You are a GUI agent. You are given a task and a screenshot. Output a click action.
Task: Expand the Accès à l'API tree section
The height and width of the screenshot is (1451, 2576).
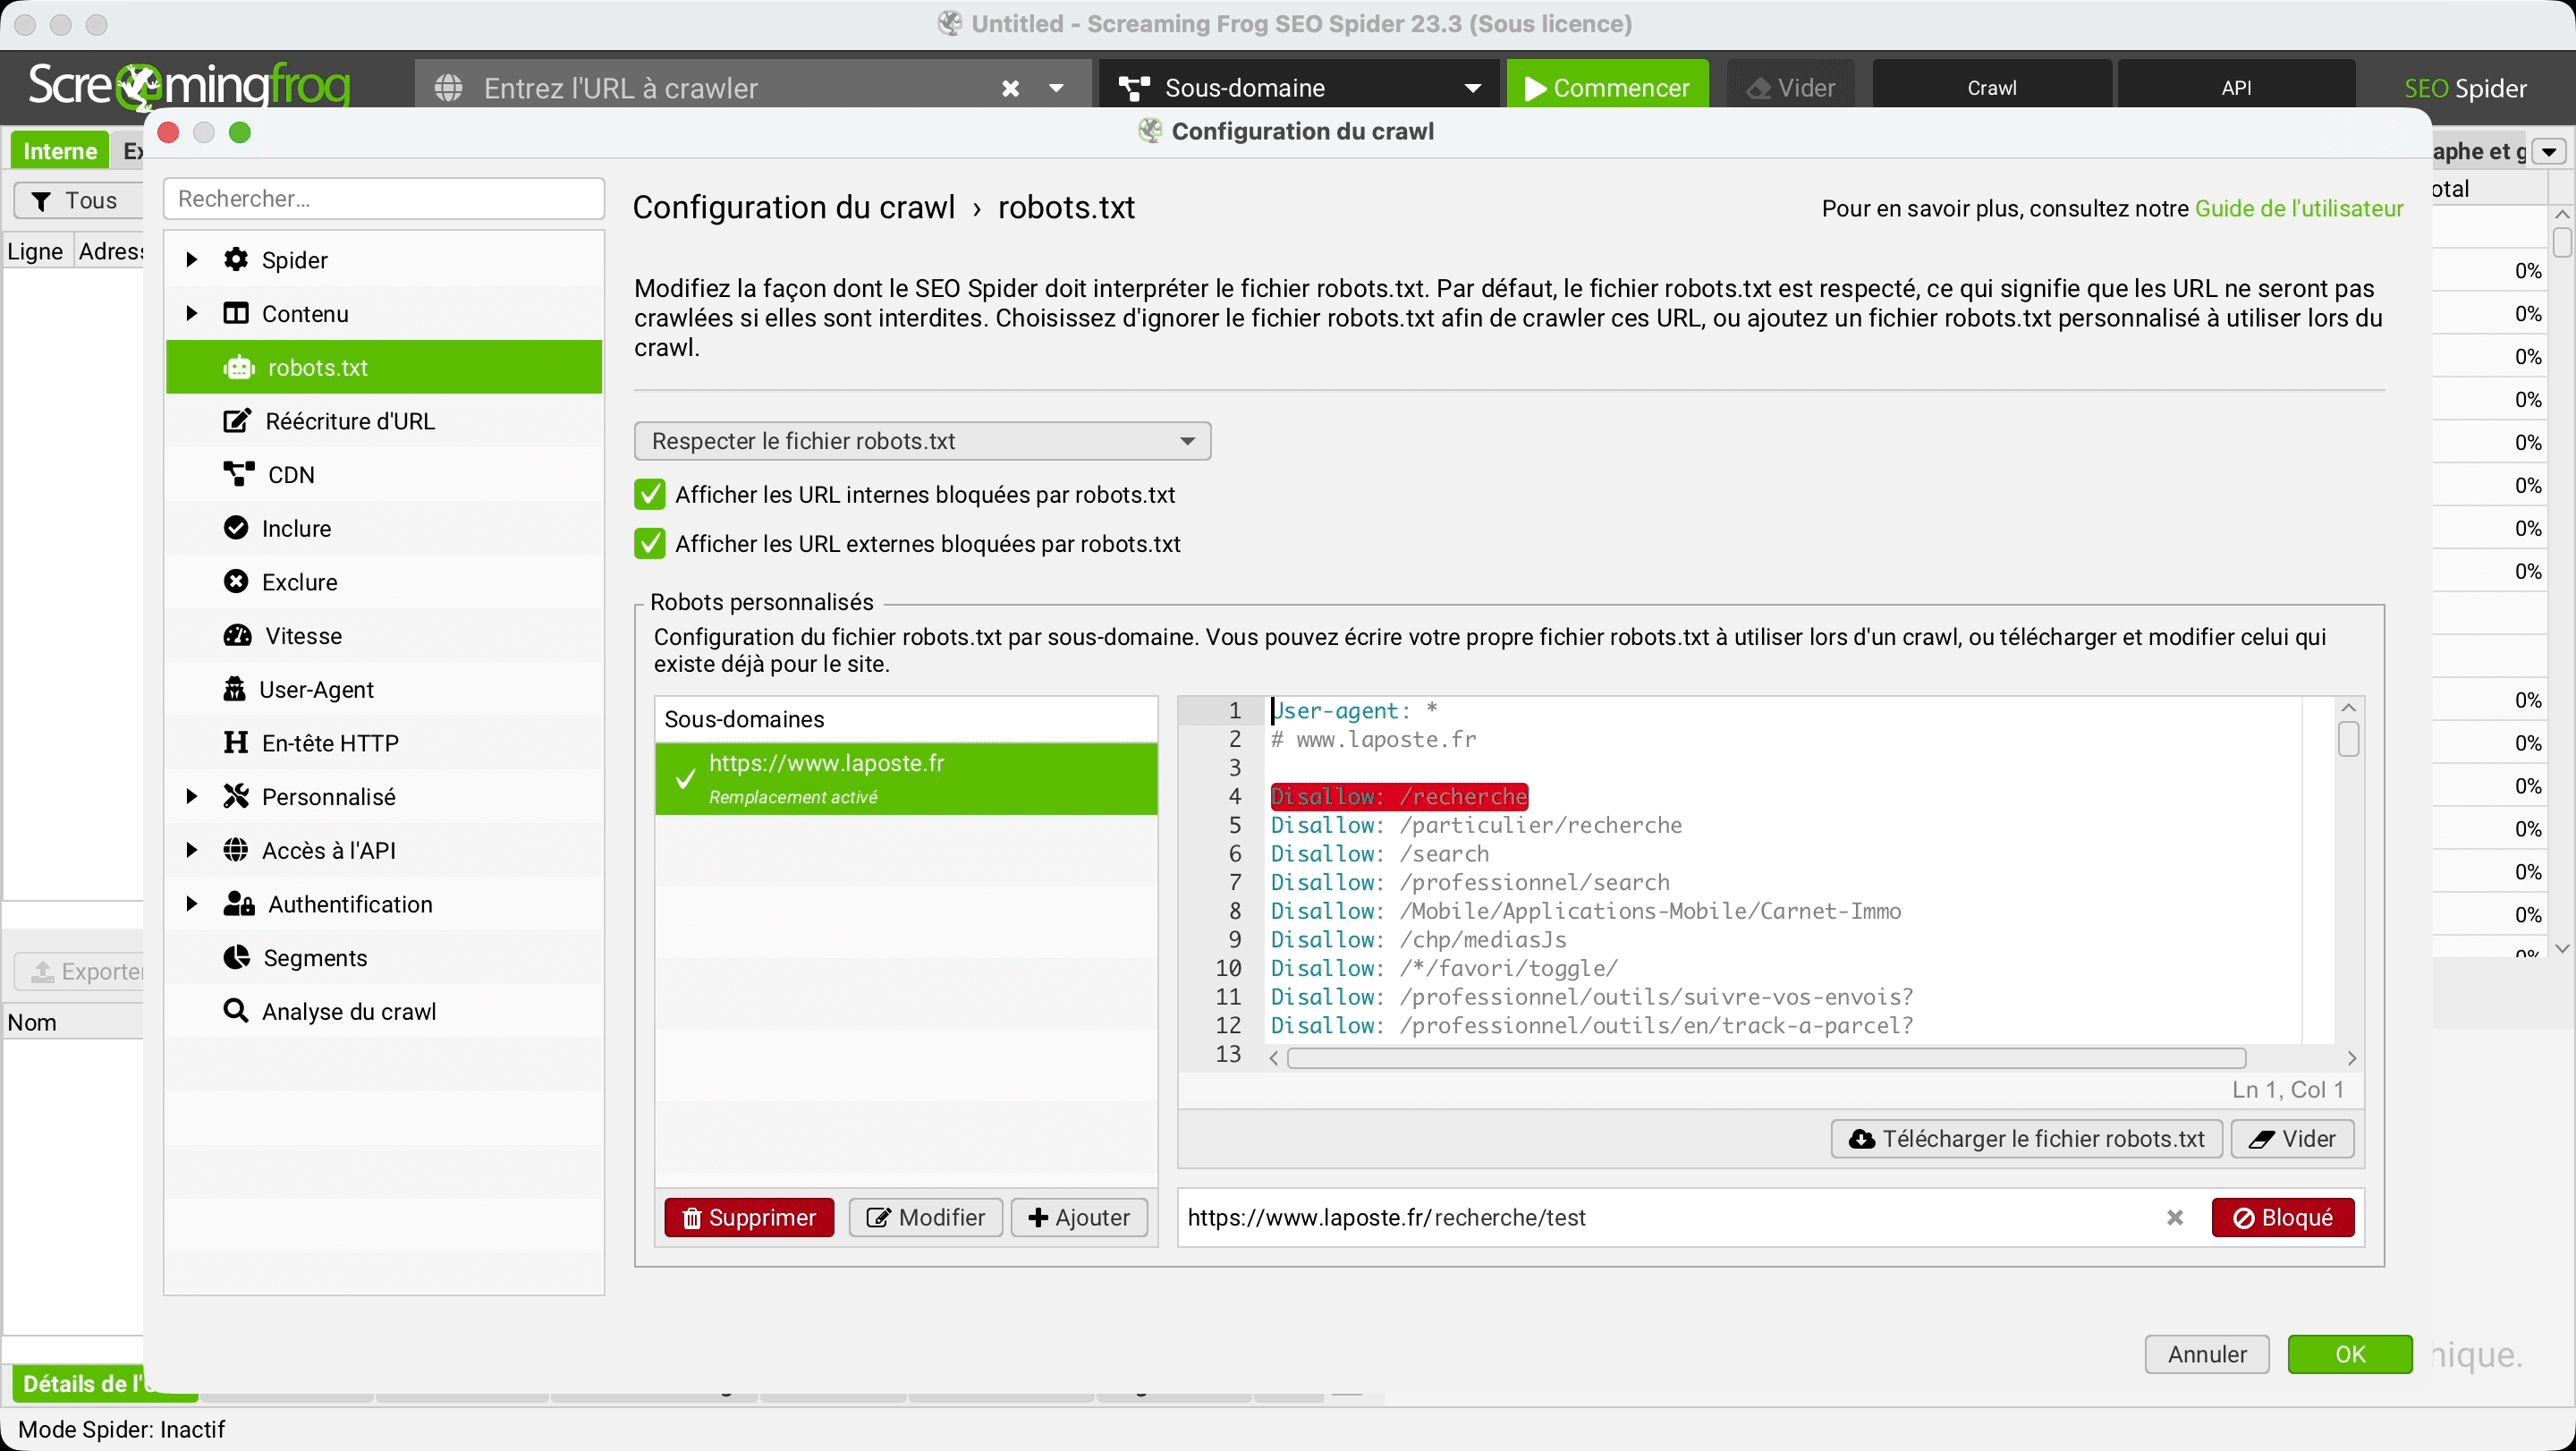(191, 850)
